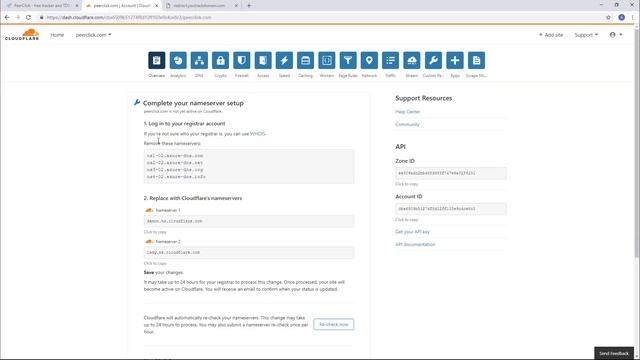Screen dimensions: 640x360
Task: Open the Network location pin icon
Action: click(x=369, y=60)
